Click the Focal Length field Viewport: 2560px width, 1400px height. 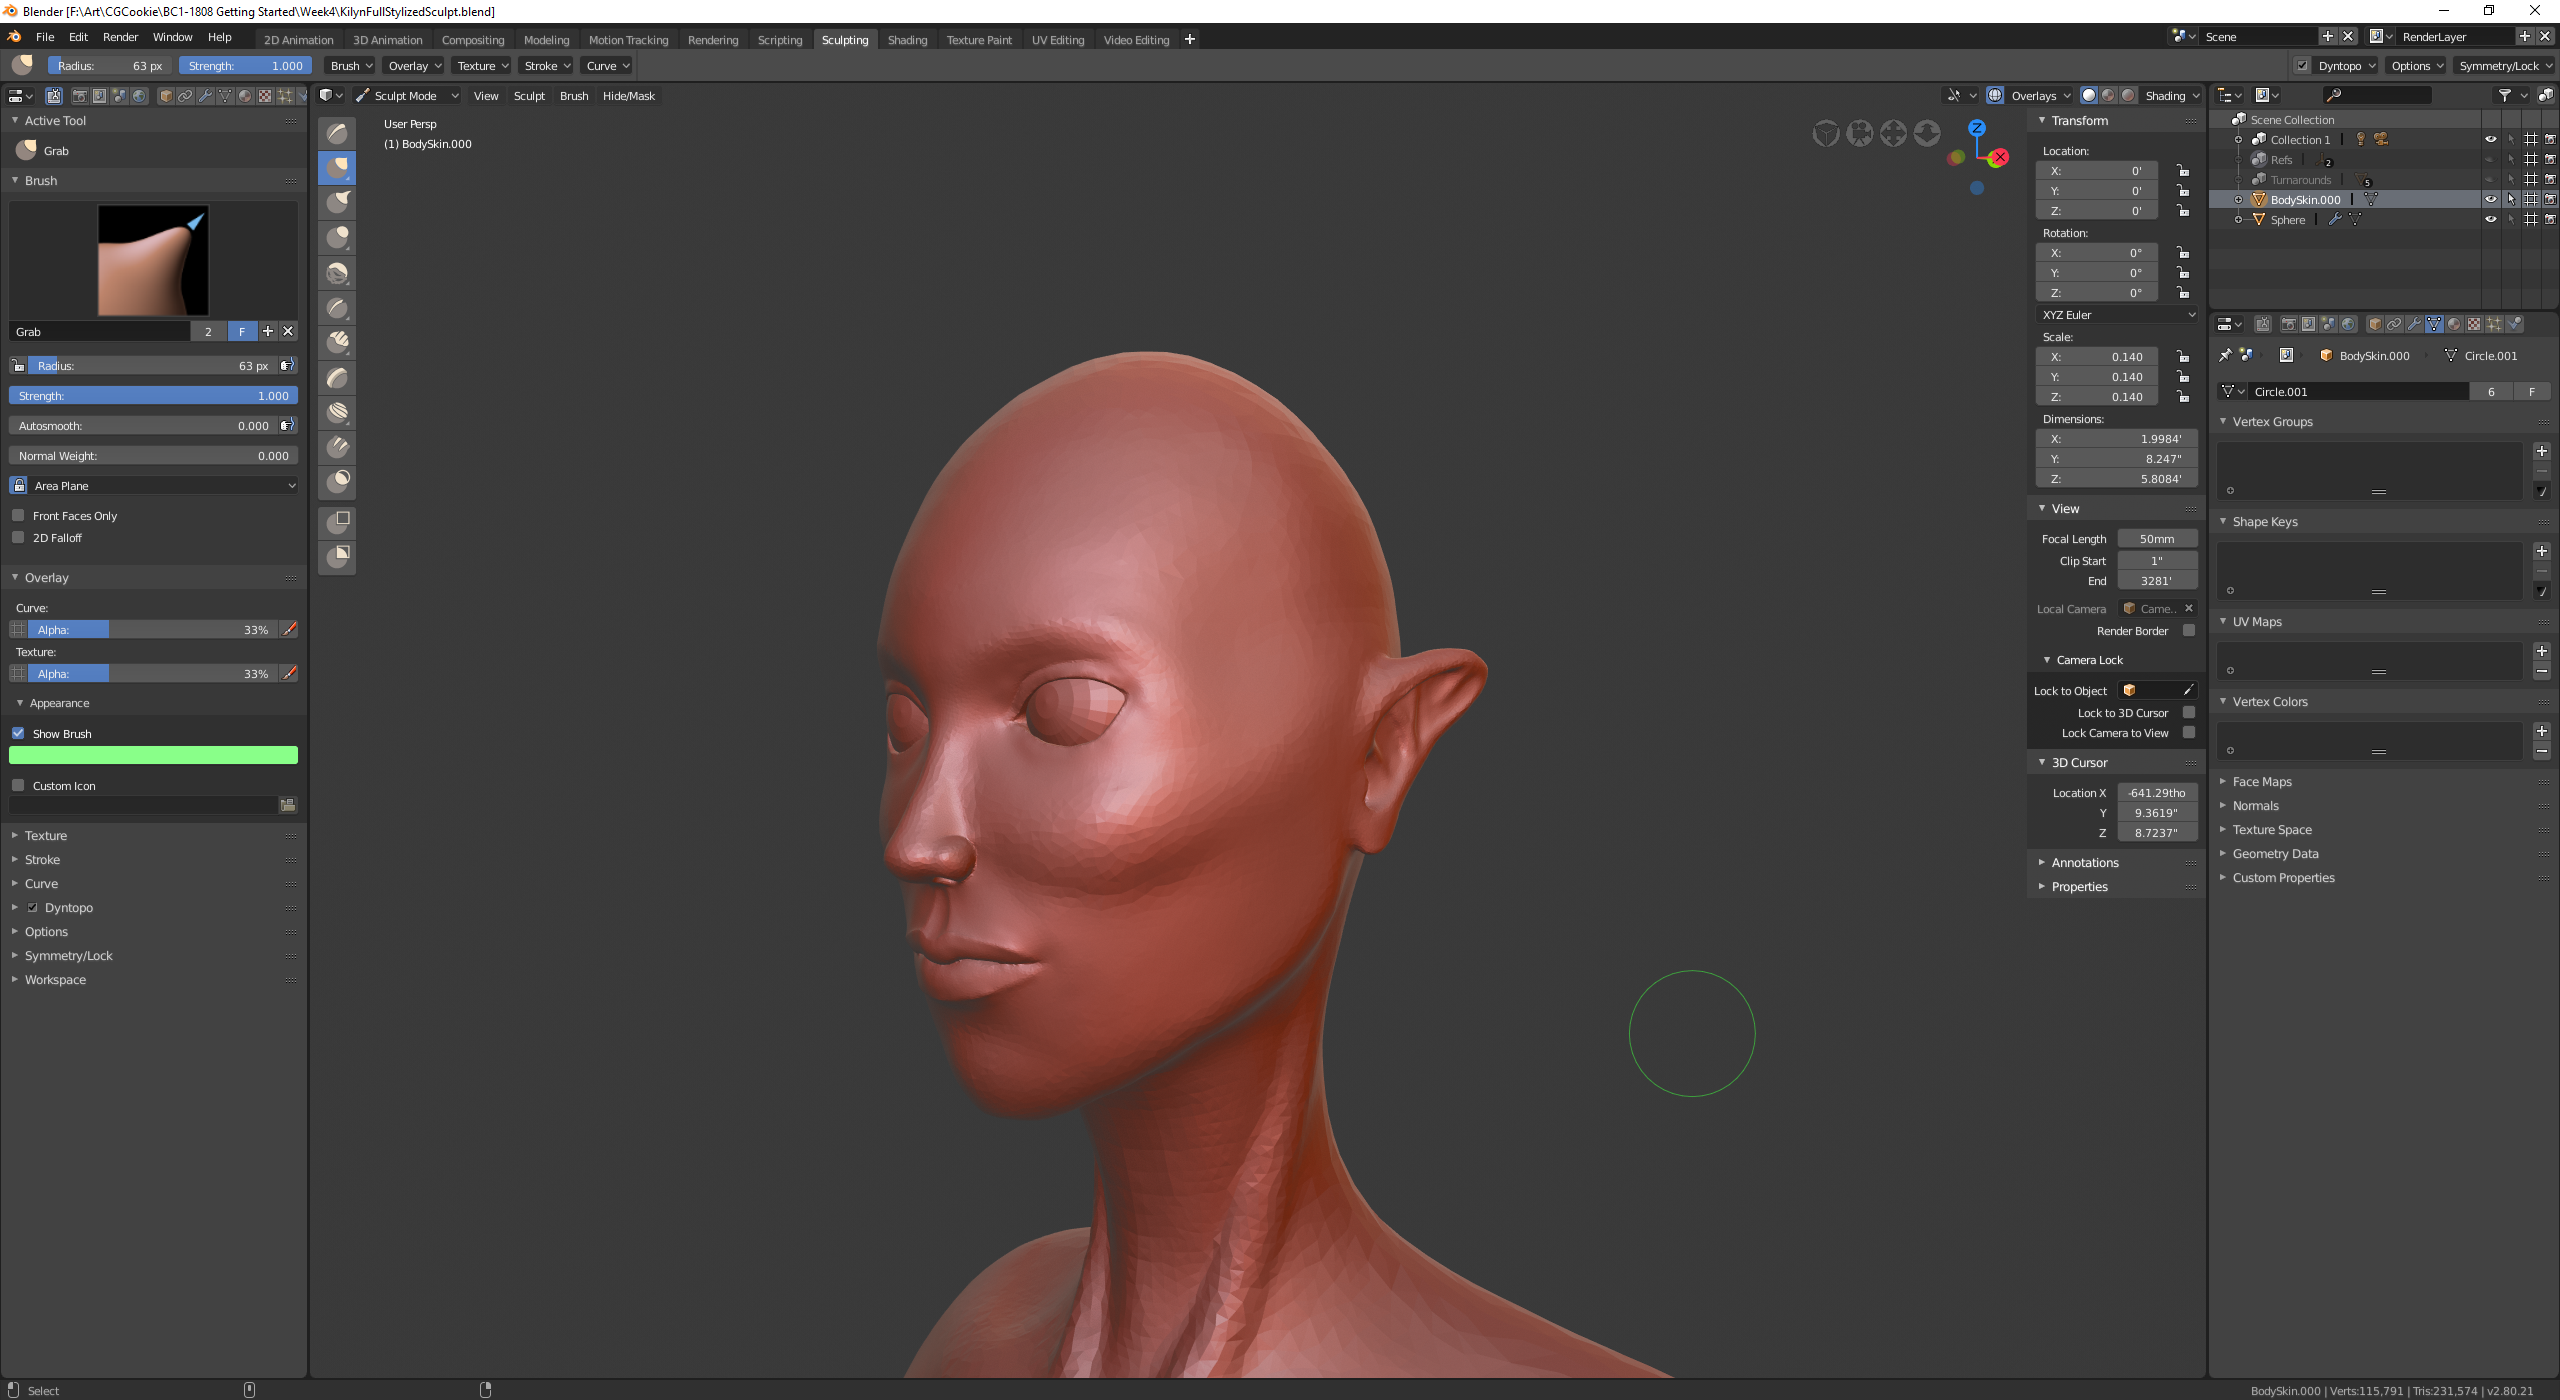[x=2156, y=538]
